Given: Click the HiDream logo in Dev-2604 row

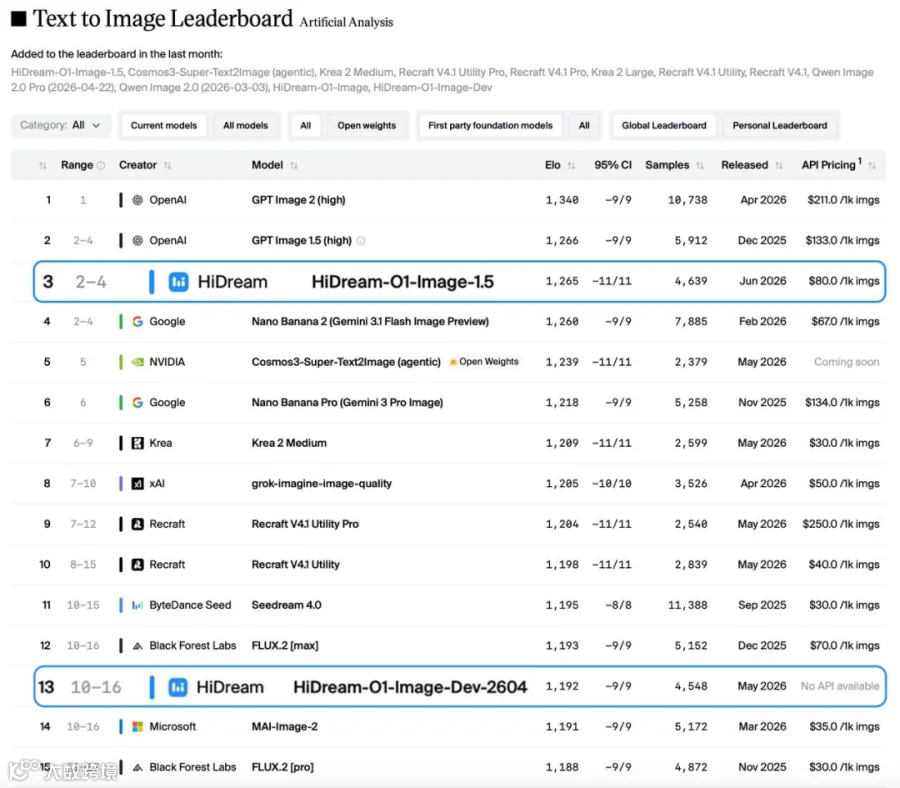Looking at the screenshot, I should [x=178, y=687].
